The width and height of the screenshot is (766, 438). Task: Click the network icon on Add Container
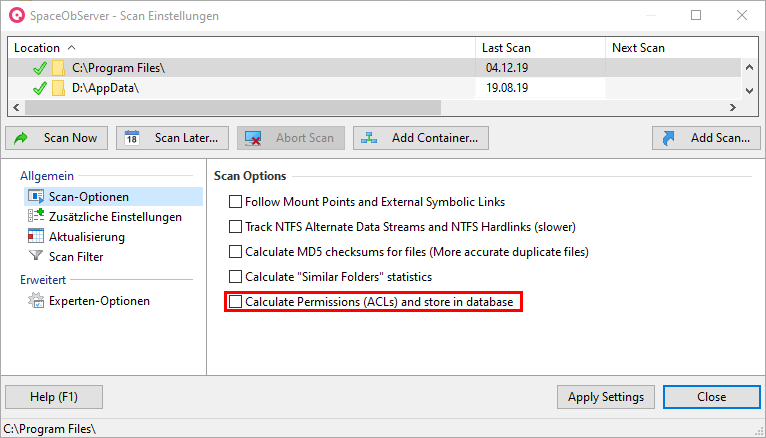coord(369,138)
